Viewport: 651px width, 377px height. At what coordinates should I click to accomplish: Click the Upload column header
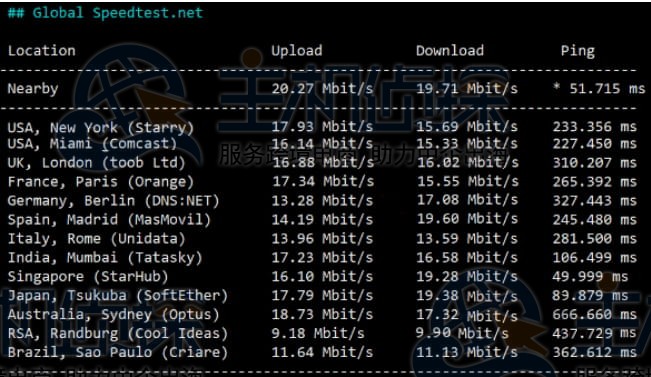click(296, 51)
